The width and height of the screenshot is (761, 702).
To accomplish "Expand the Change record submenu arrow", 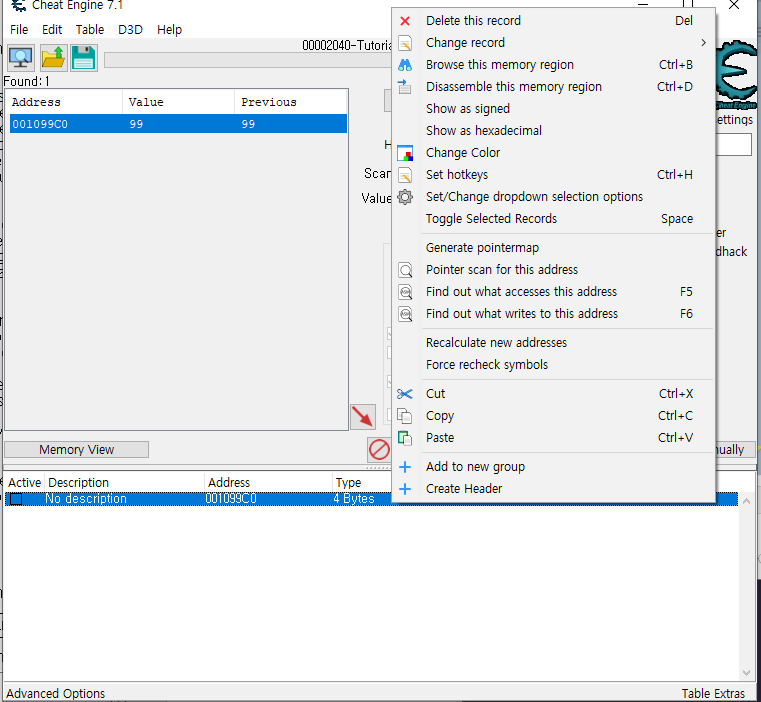I will click(x=703, y=43).
